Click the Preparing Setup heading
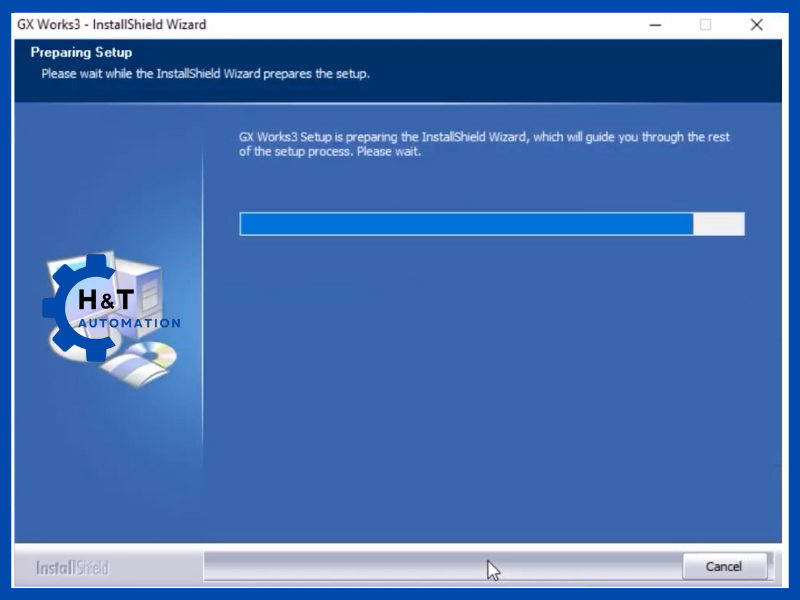 tap(81, 52)
